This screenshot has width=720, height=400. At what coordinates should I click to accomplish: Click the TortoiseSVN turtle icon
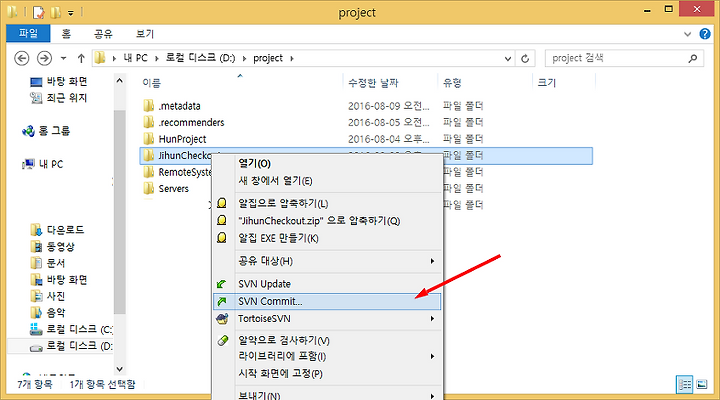pyautogui.click(x=222, y=319)
